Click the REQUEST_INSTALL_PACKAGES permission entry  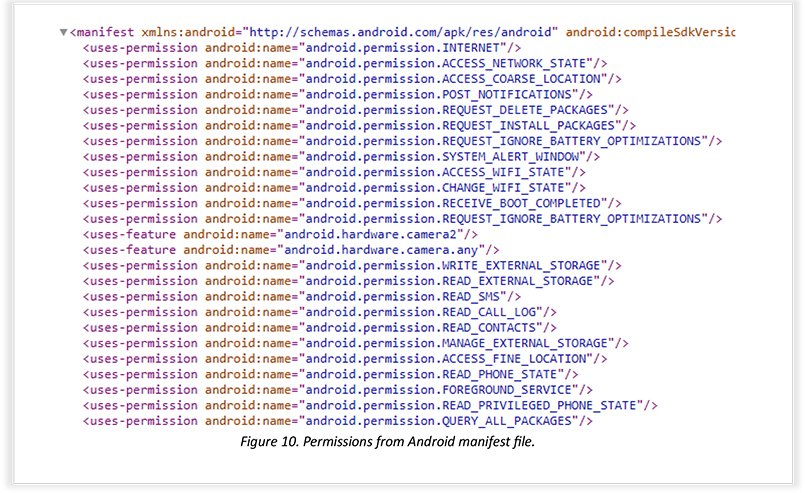[x=359, y=125]
